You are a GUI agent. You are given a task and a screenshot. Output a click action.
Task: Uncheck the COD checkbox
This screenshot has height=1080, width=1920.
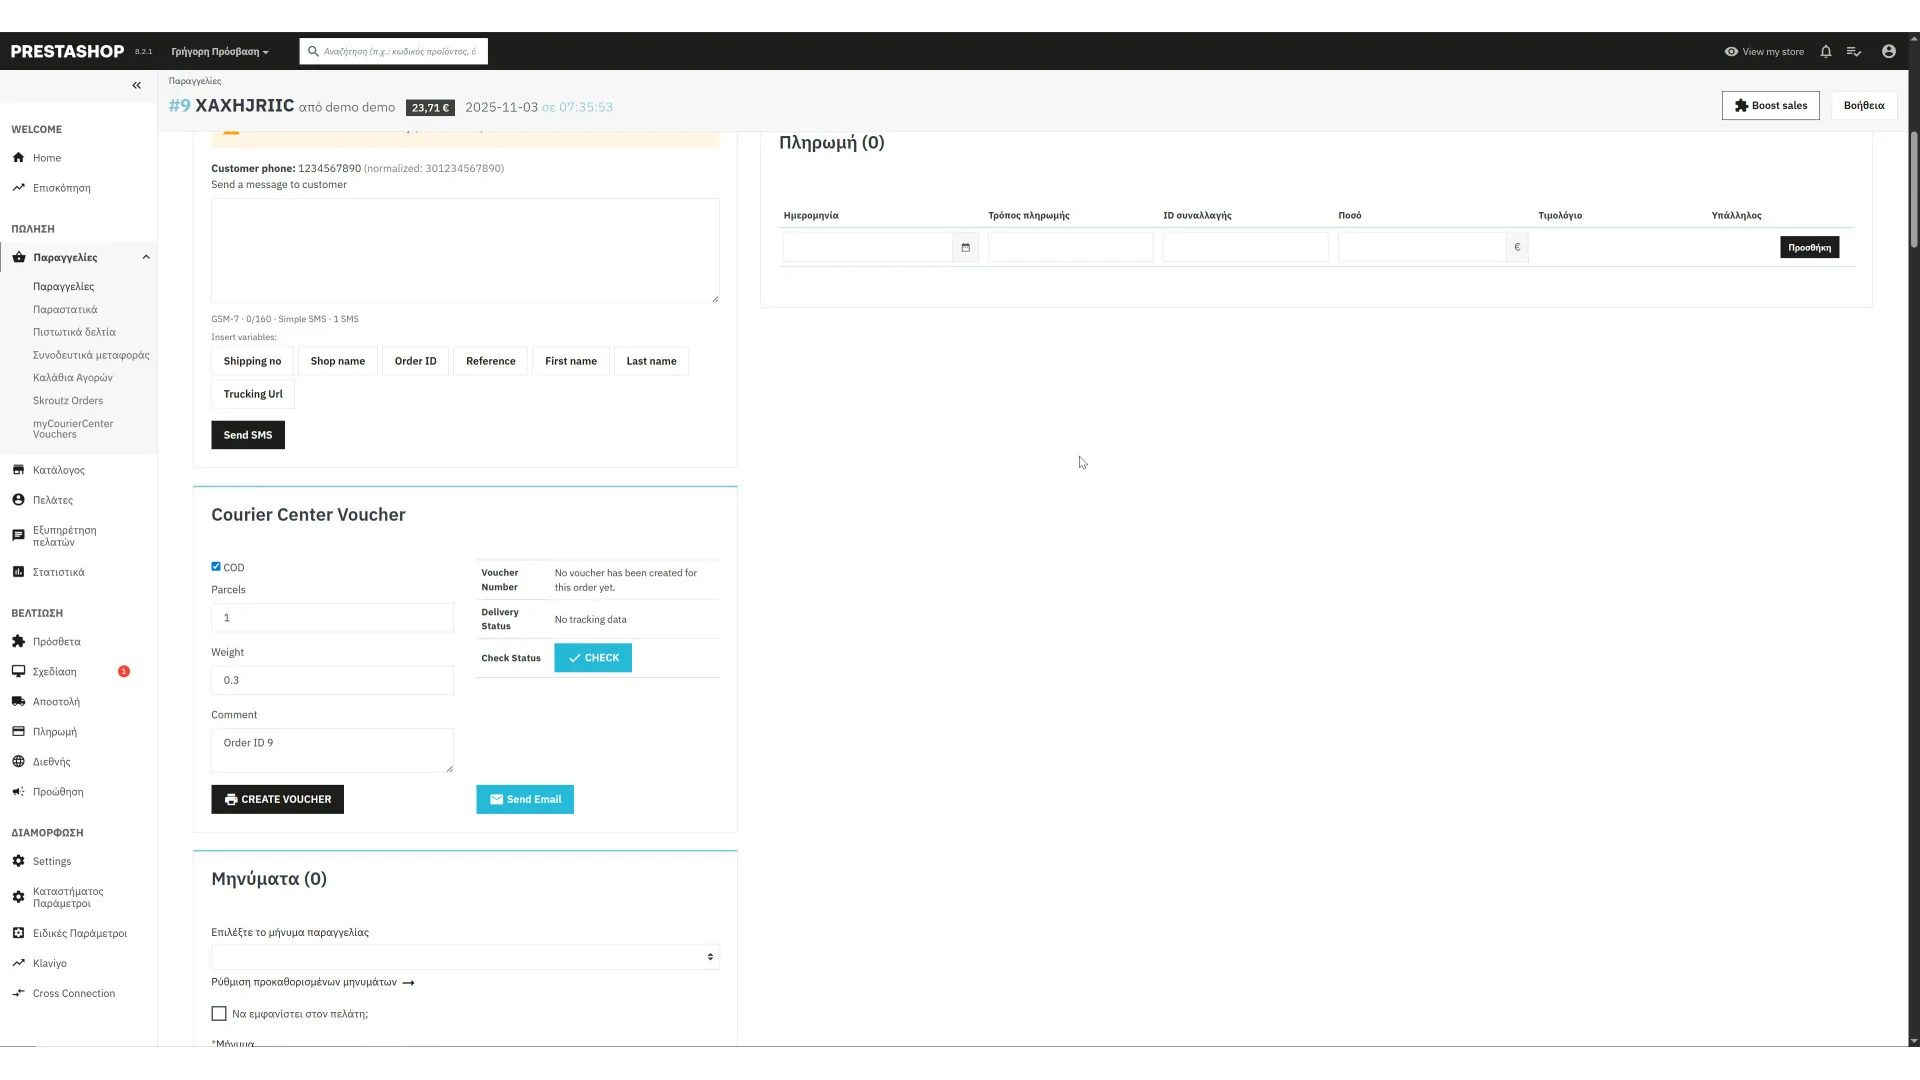(x=216, y=567)
